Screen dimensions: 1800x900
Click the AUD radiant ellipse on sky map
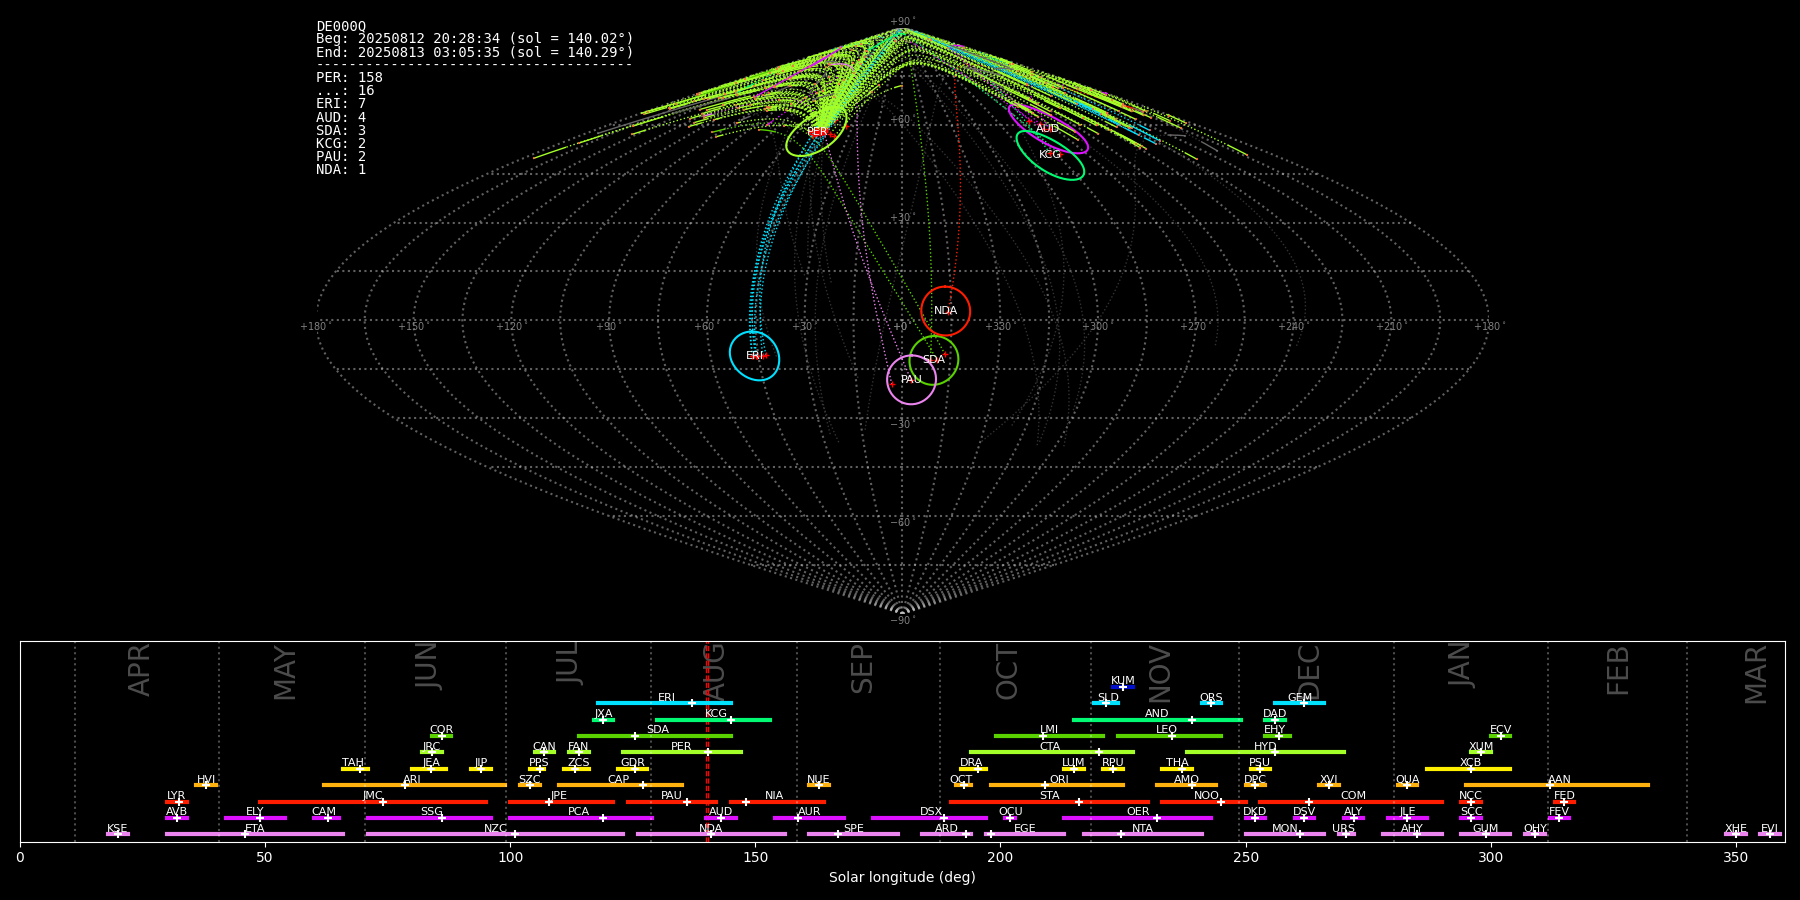(x=1047, y=128)
